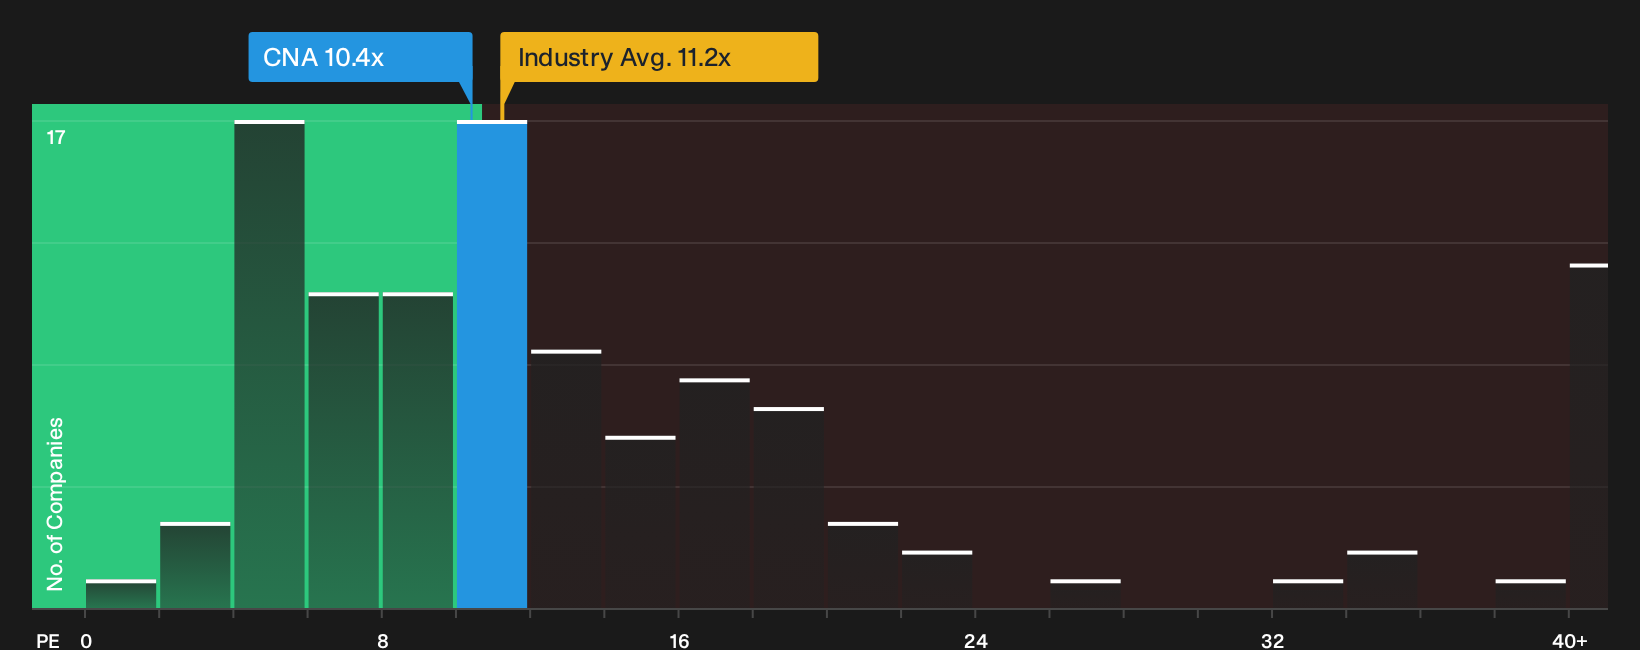This screenshot has width=1640, height=650.
Task: Click the 17 y-axis value
Action: click(56, 137)
